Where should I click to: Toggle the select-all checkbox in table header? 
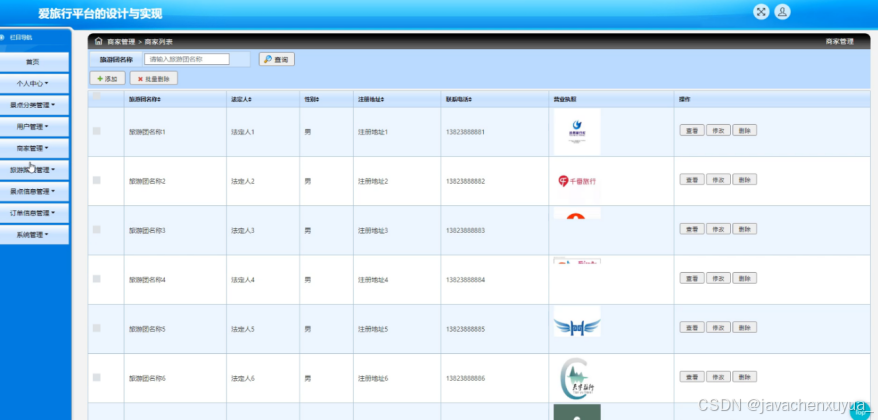(97, 96)
